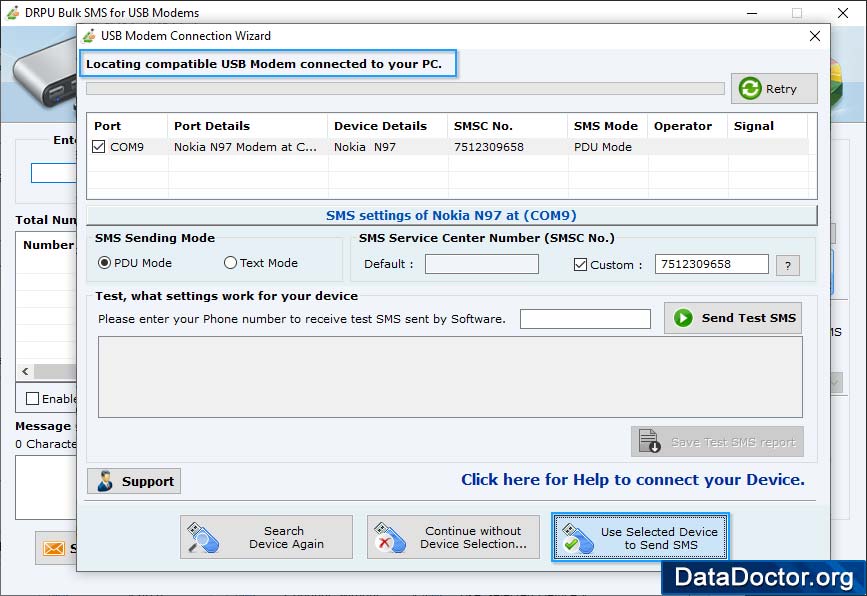
Task: Toggle the Enable checkbox in the main window
Action: (32, 398)
